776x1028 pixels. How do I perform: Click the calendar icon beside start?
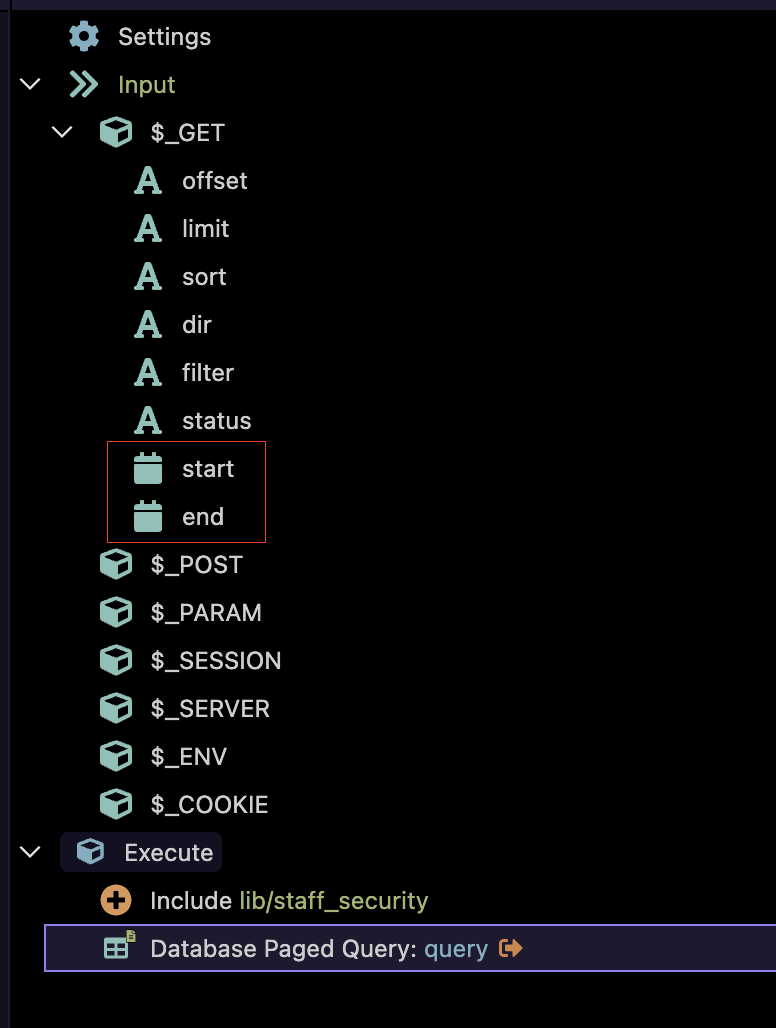click(148, 469)
